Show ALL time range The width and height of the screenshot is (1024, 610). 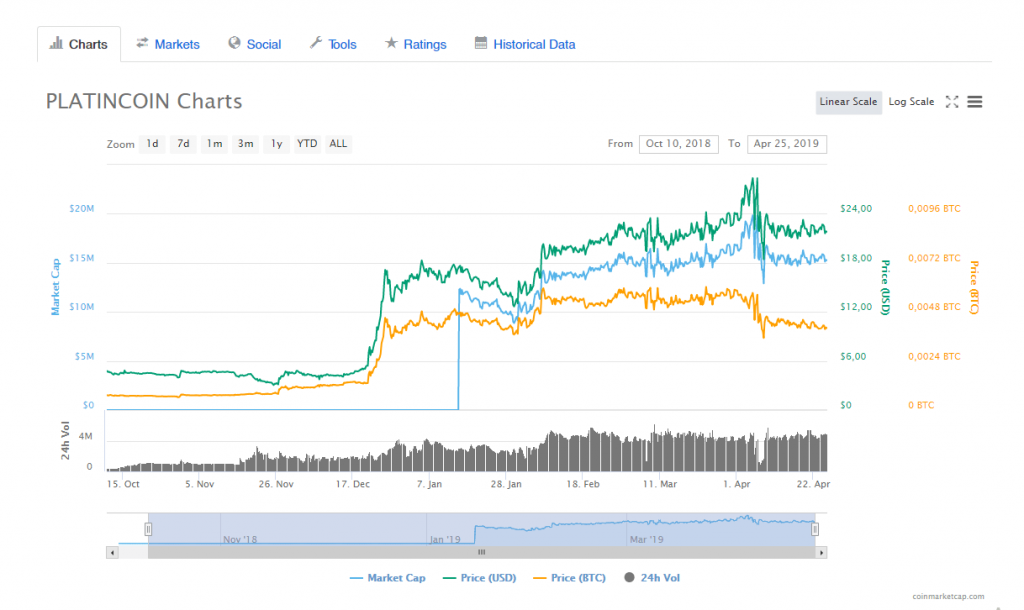tap(338, 144)
